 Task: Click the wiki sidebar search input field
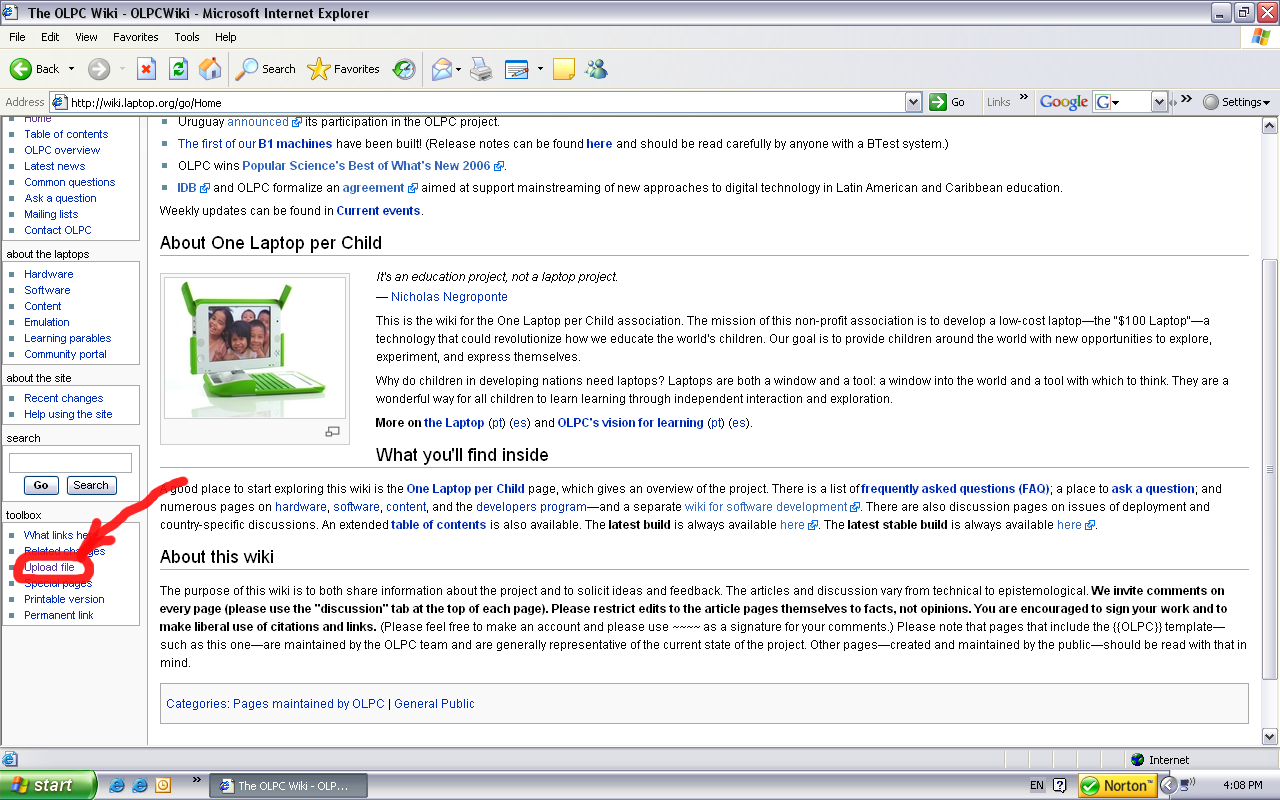[70, 463]
